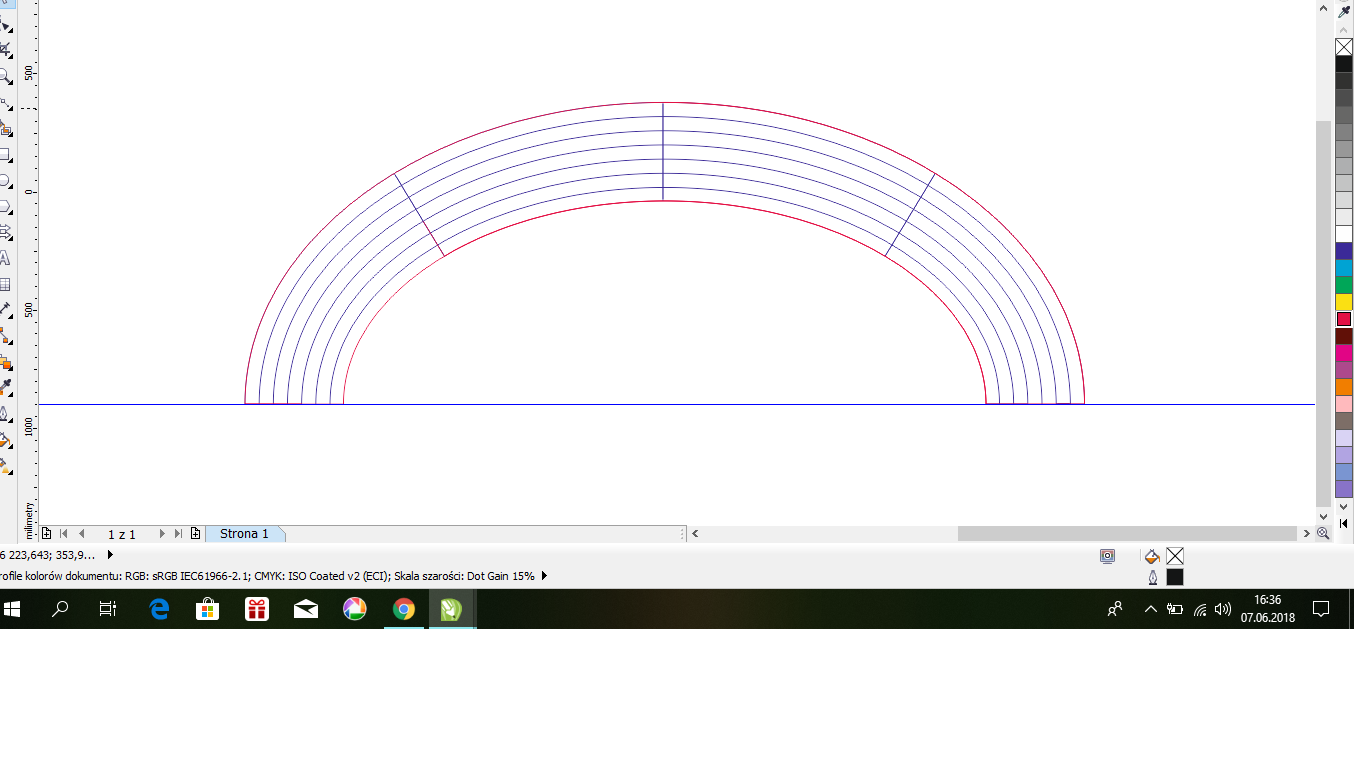Expand the cursor coordinates status flyout arrow
1366x768 pixels.
coord(110,554)
